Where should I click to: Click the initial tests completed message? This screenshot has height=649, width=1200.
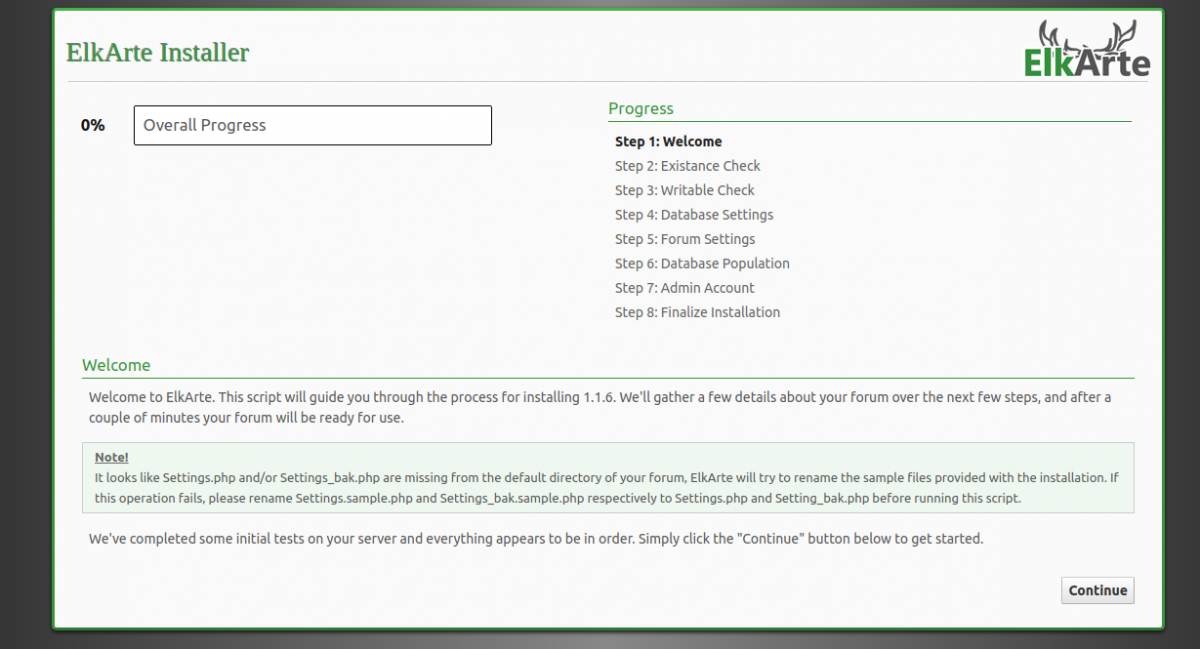point(536,538)
